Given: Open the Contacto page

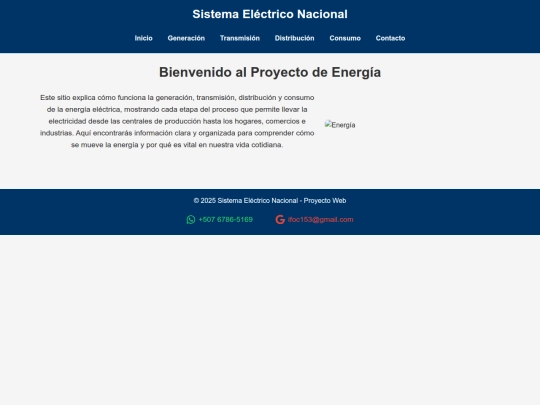Looking at the screenshot, I should point(390,38).
